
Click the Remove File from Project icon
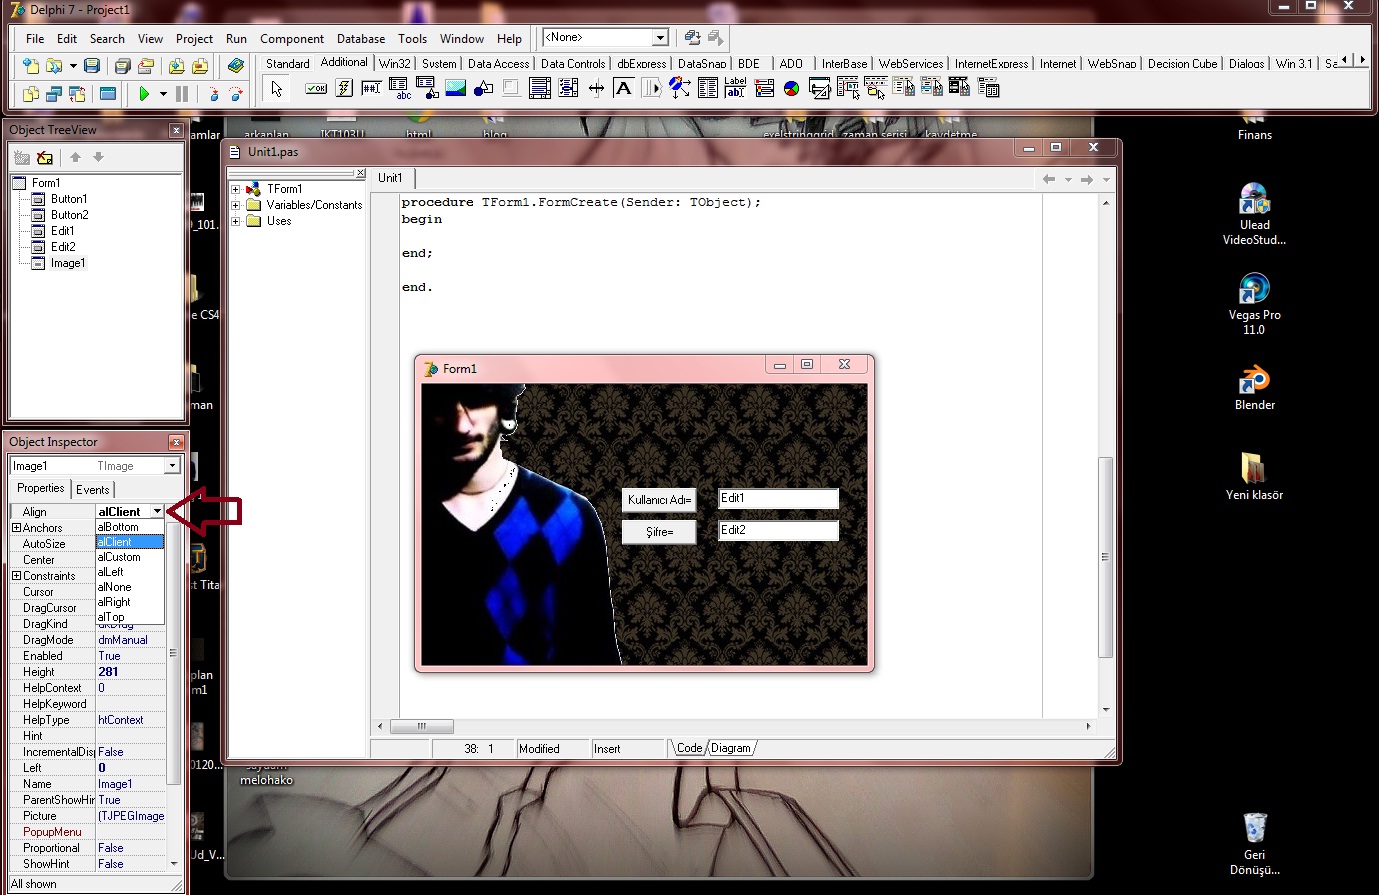[x=200, y=66]
